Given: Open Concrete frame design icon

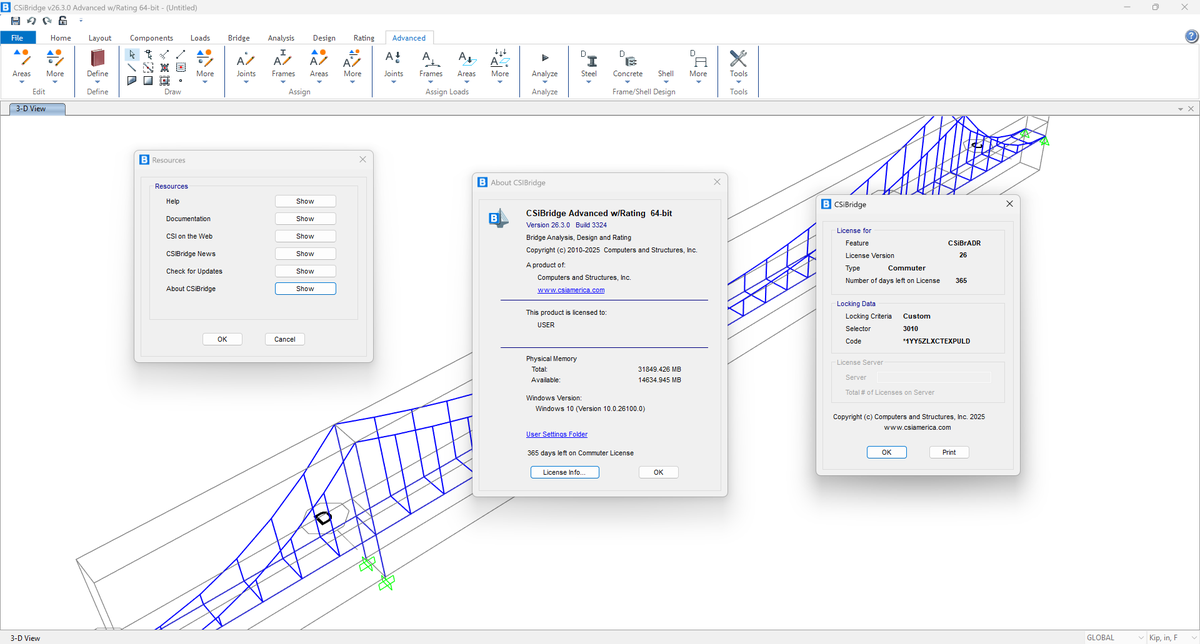Looking at the screenshot, I should point(627,58).
